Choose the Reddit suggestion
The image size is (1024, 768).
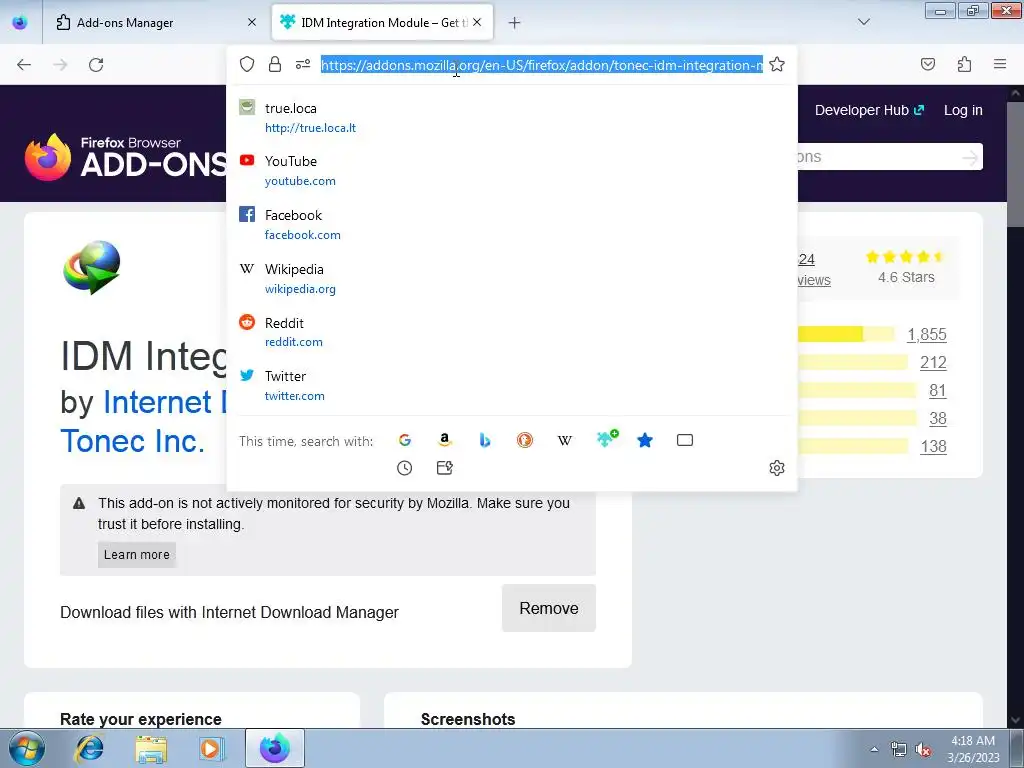pyautogui.click(x=512, y=332)
